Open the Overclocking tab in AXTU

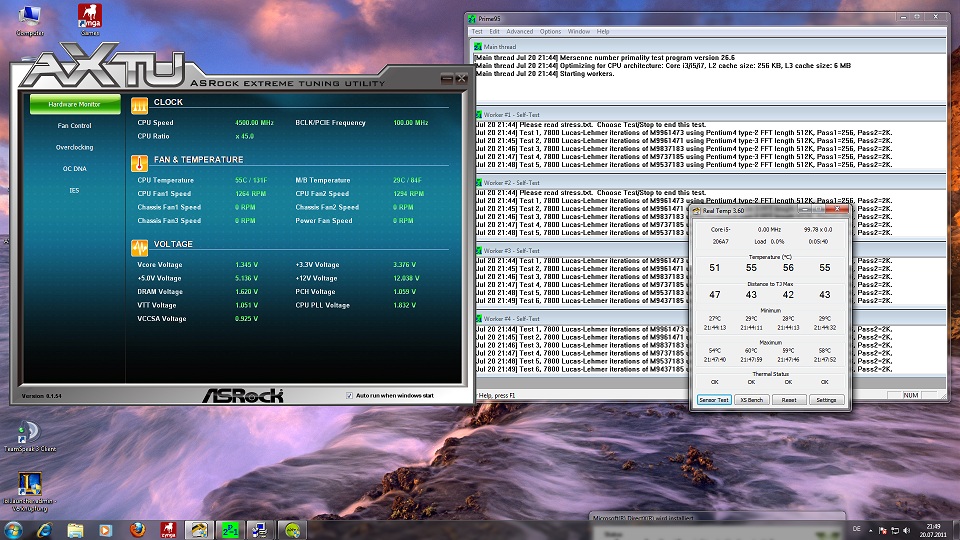[x=75, y=147]
